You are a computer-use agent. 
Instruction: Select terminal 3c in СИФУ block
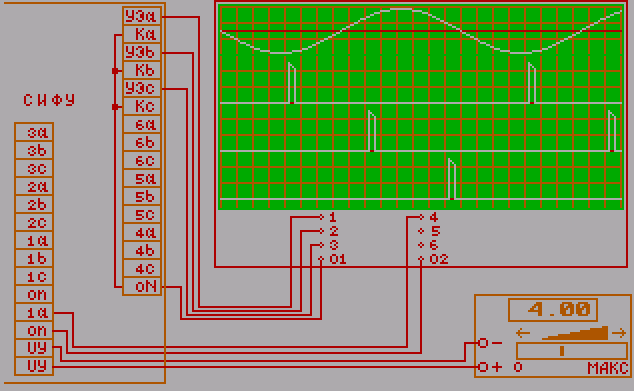coord(34,168)
